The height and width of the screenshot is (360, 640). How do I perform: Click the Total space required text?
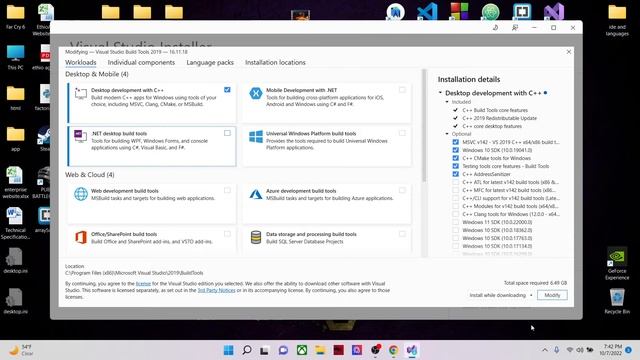coord(535,283)
